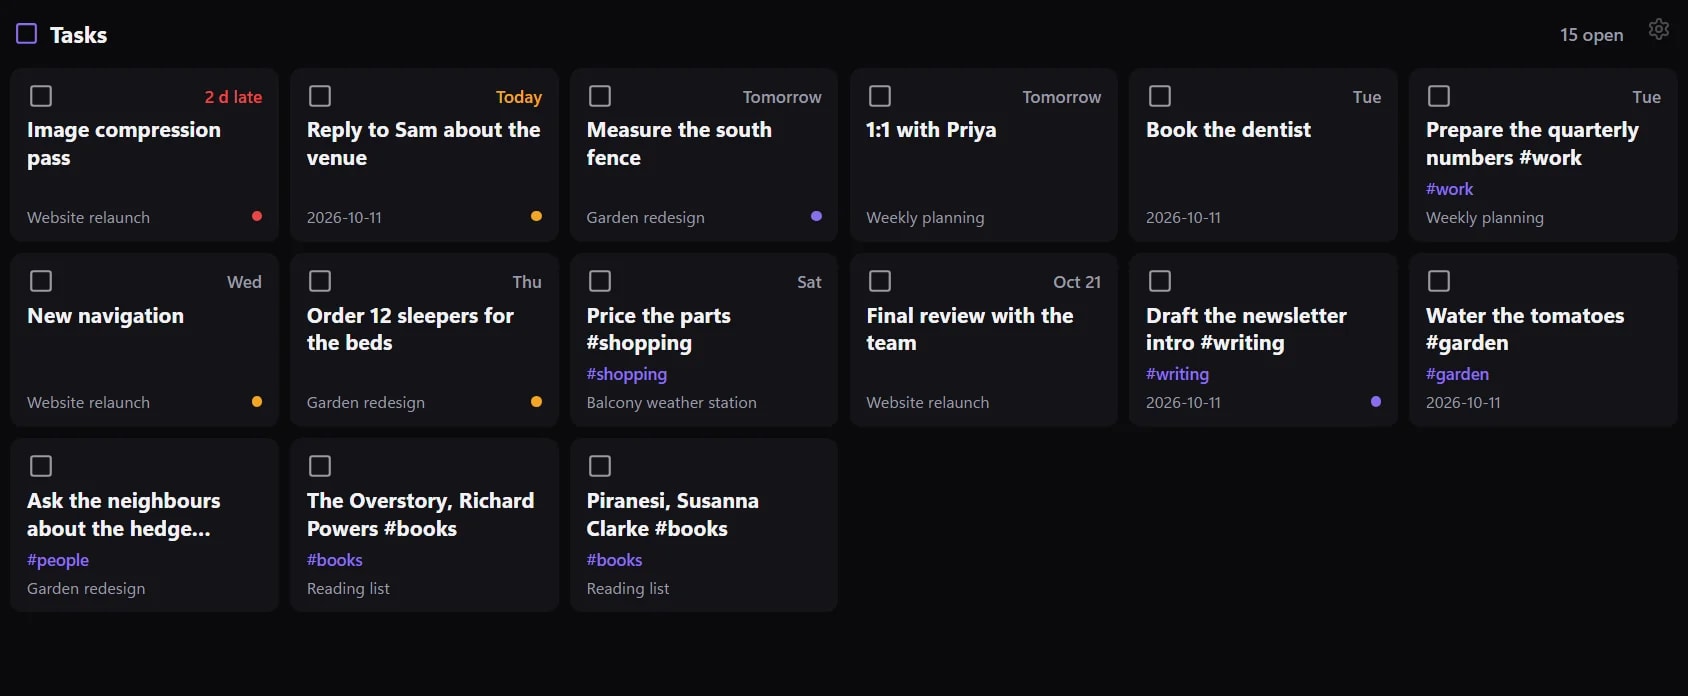Open #books tag under Piranesi
Screen dimensions: 1688x696
[614, 560]
